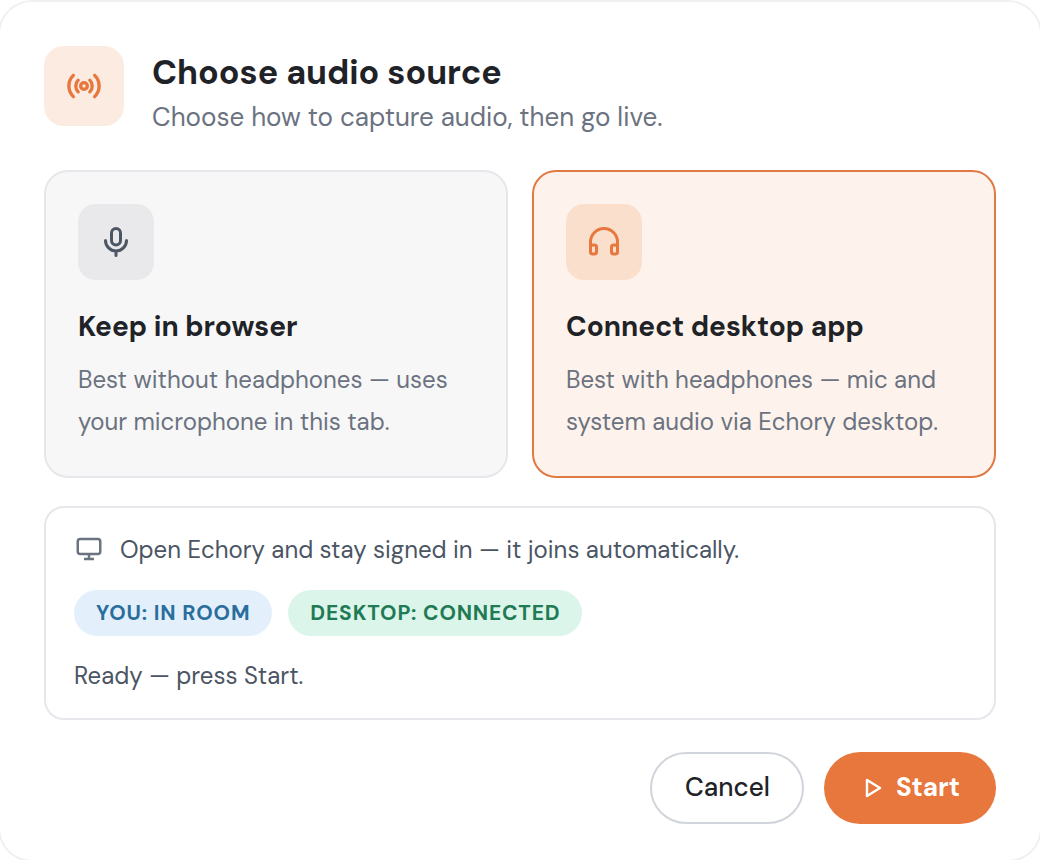Click the orange broadcast signal icon
Image resolution: width=1040 pixels, height=860 pixels.
84,86
